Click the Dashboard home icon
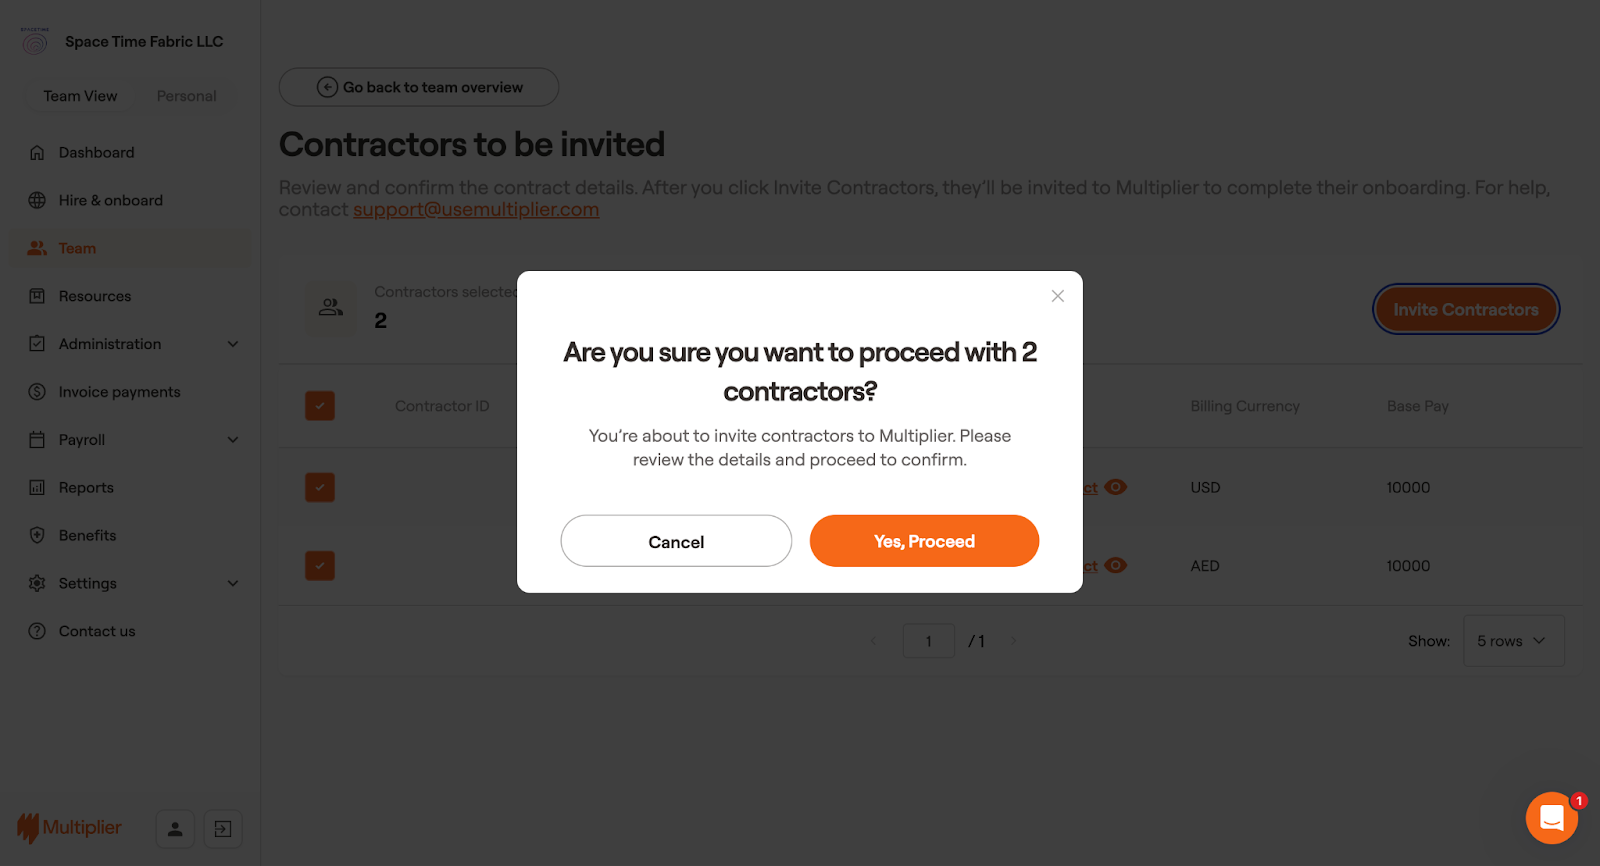Image resolution: width=1600 pixels, height=866 pixels. click(37, 153)
